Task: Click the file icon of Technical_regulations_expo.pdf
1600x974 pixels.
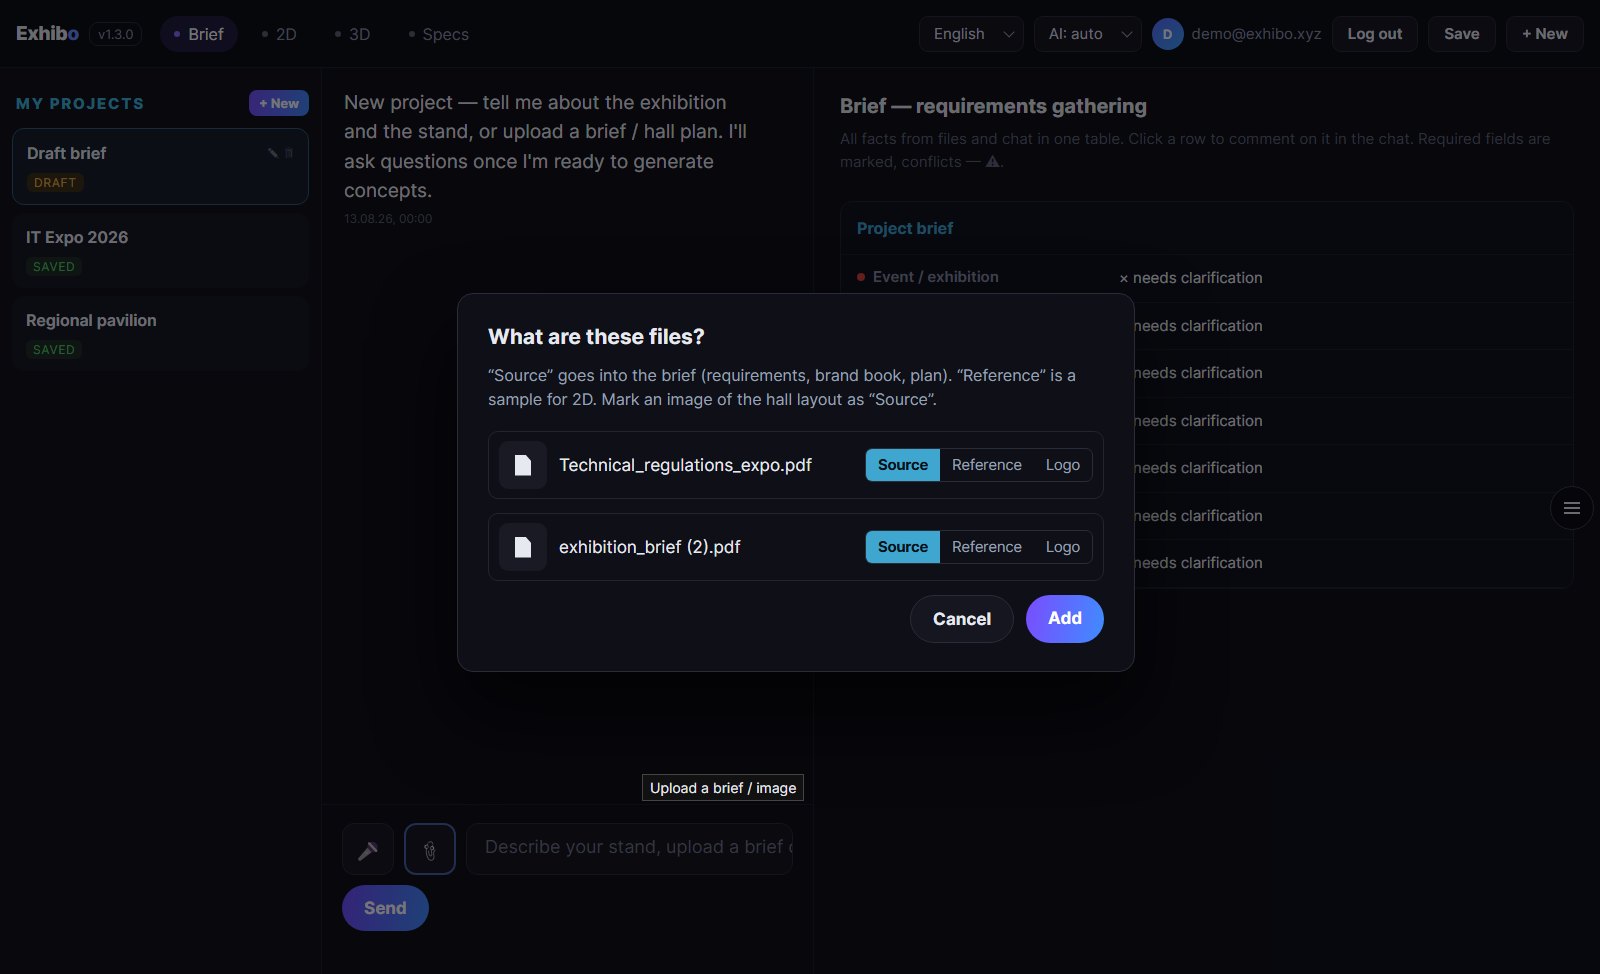Action: click(x=523, y=465)
